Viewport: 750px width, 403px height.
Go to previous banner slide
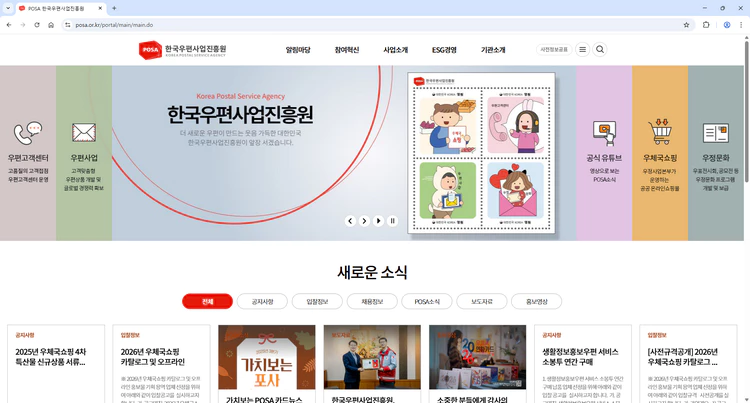pos(350,221)
